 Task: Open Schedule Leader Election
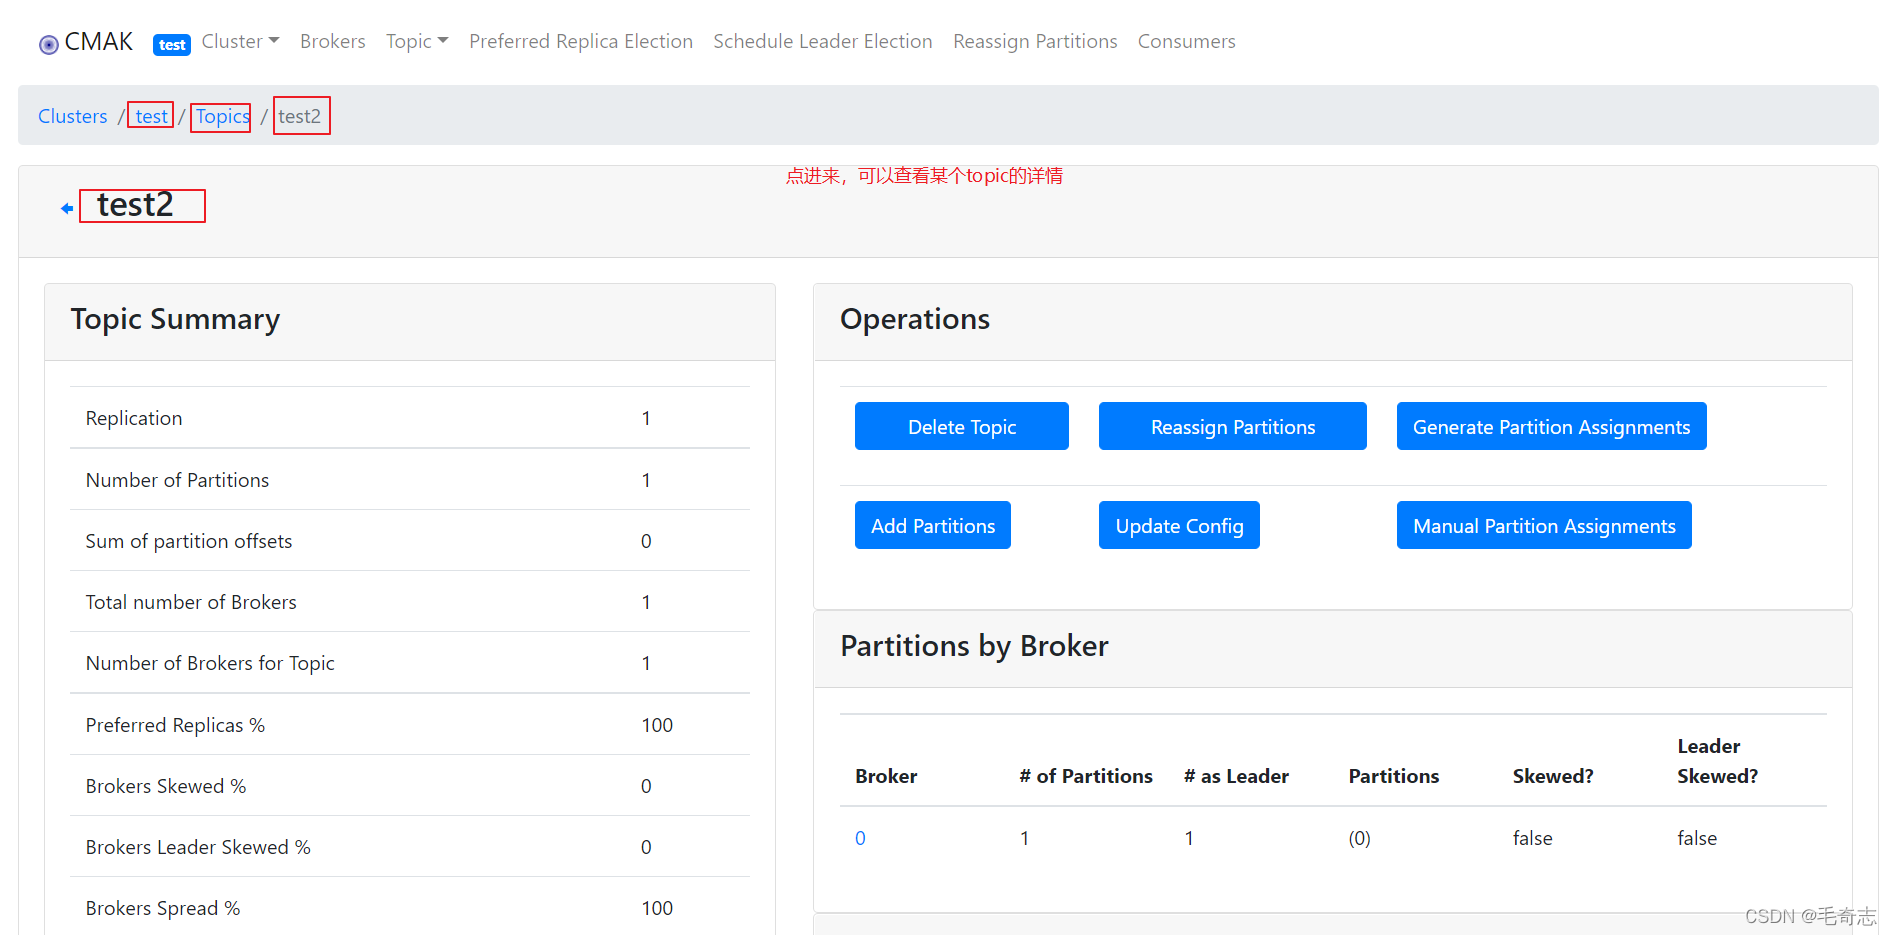(x=823, y=41)
